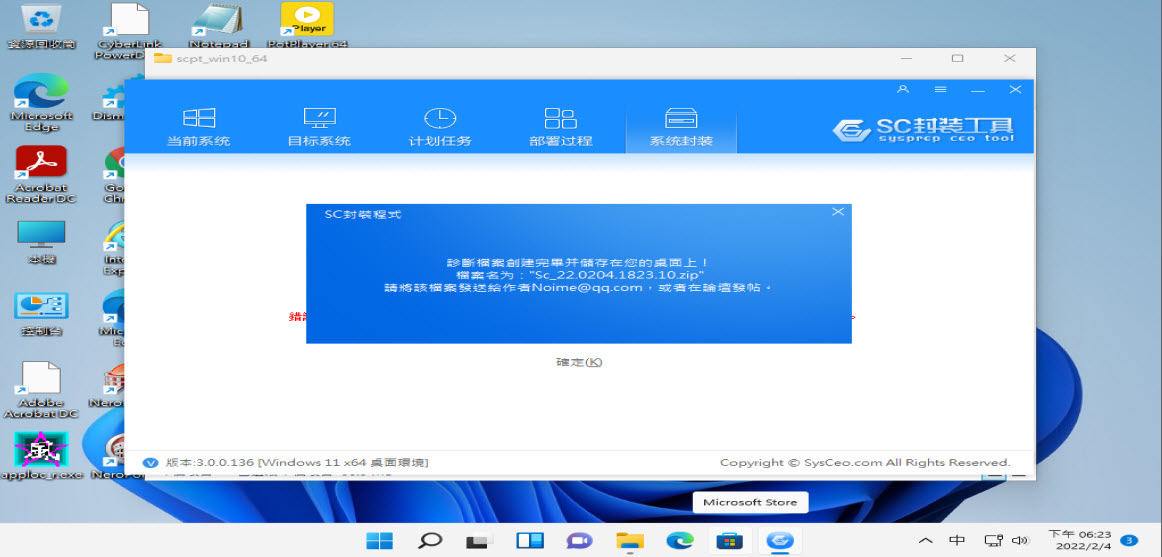
Task: Click the scpt_win10_64 folder window title
Action: pyautogui.click(x=222, y=58)
